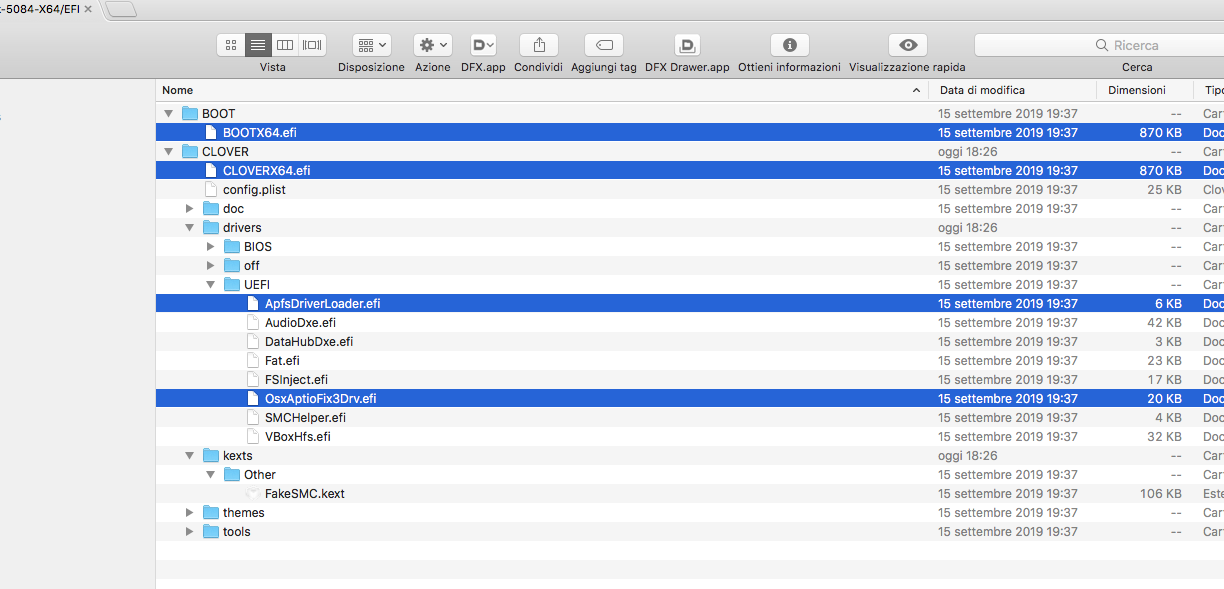The height and width of the screenshot is (589, 1224).
Task: Switch to gallery cover flow view
Action: (313, 45)
